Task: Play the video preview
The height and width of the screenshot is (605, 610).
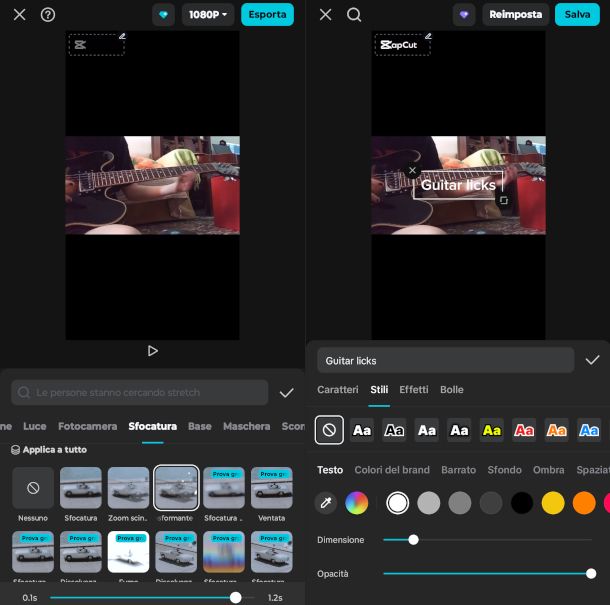Action: click(x=152, y=351)
